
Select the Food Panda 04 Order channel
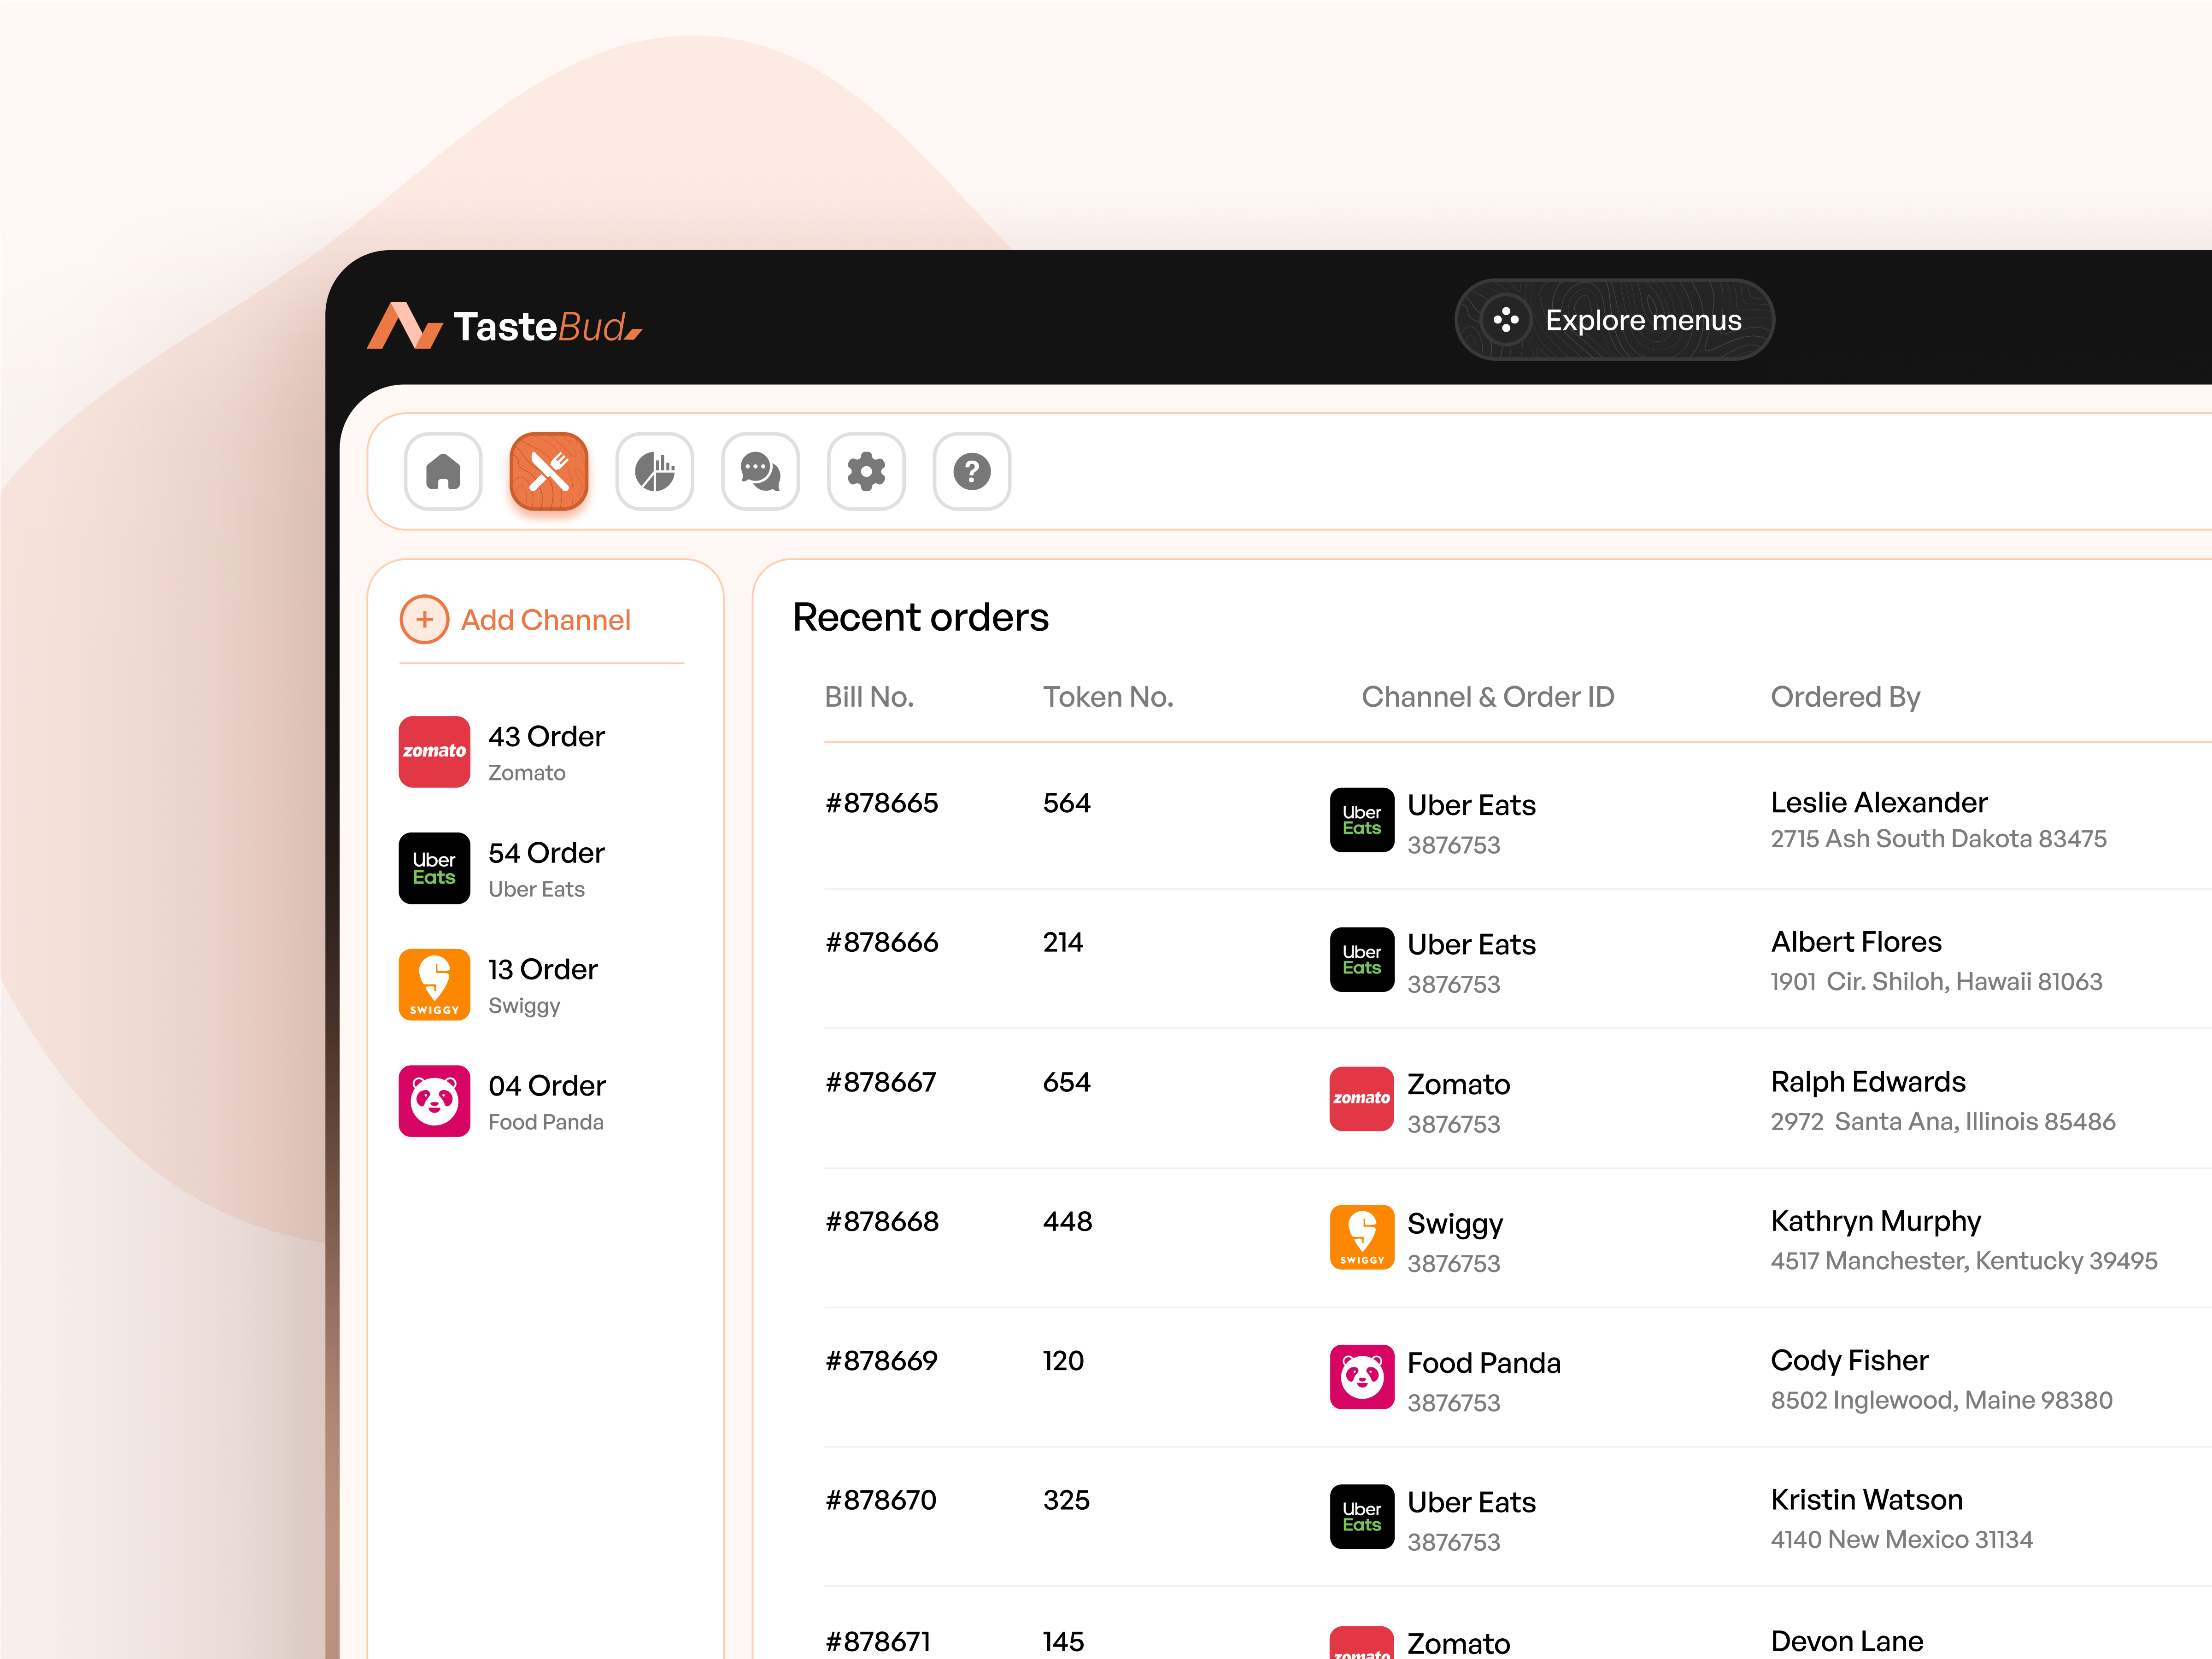(x=503, y=1101)
